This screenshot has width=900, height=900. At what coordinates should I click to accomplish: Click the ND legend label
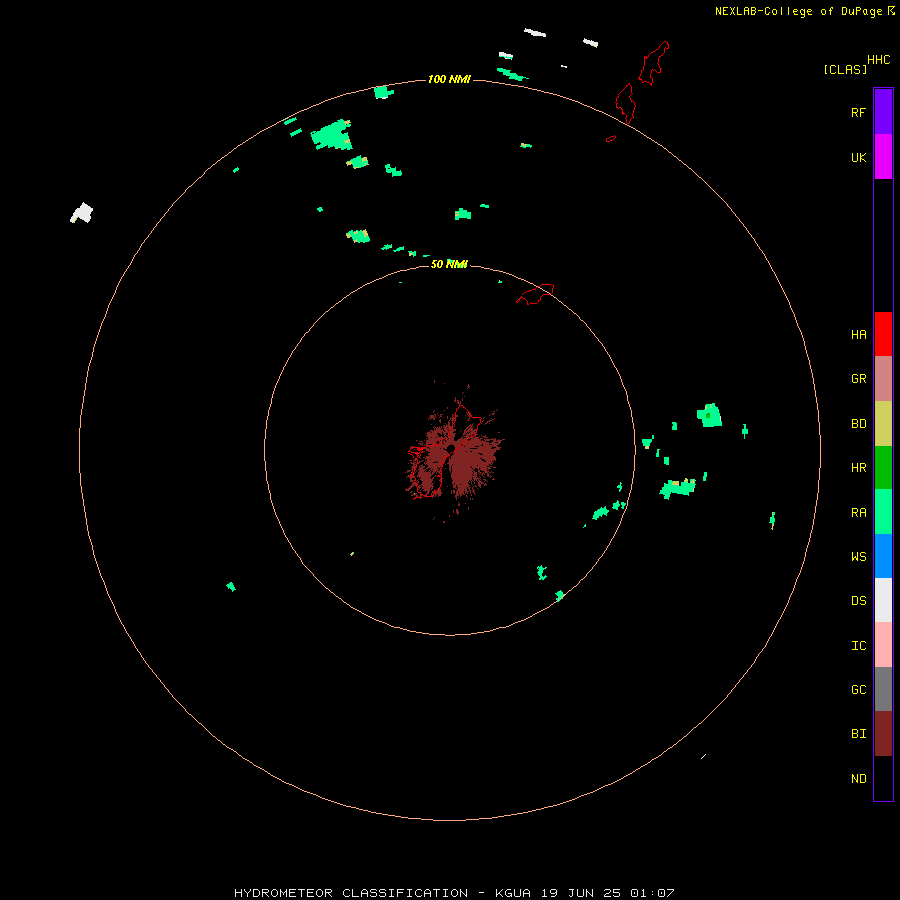pyautogui.click(x=858, y=778)
